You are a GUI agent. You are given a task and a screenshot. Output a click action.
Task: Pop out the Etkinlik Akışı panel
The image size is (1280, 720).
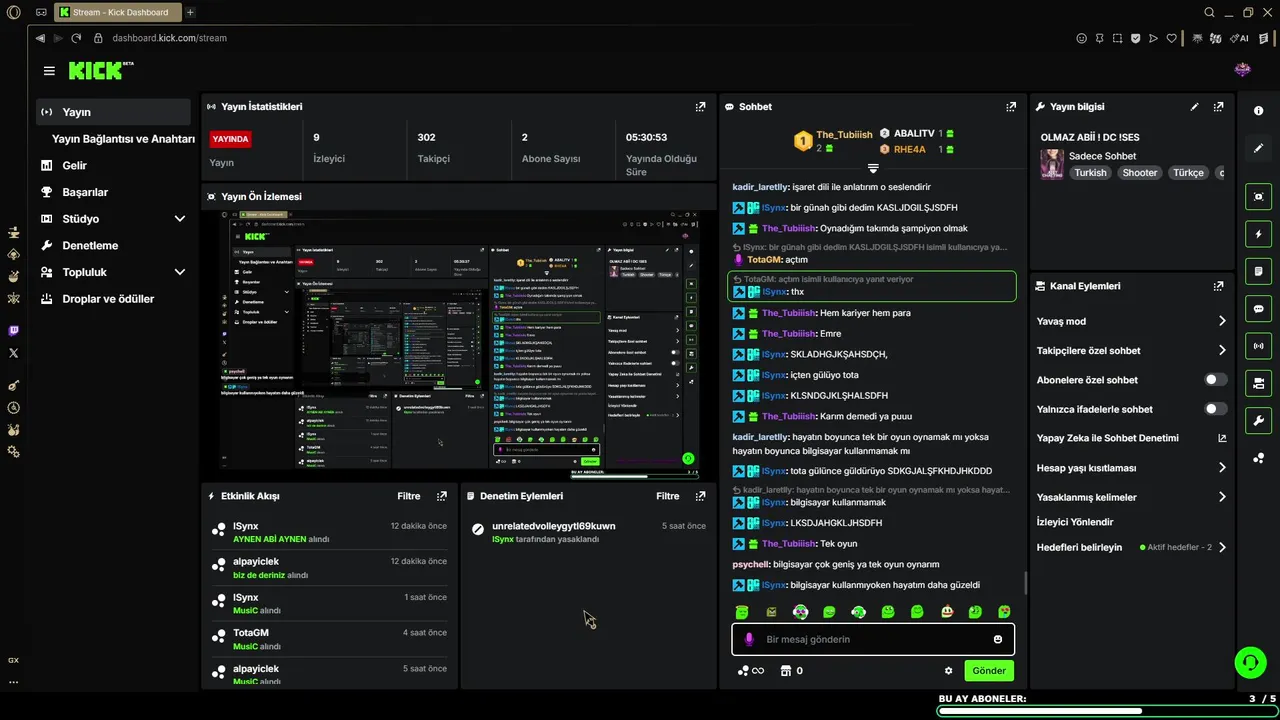coord(442,496)
